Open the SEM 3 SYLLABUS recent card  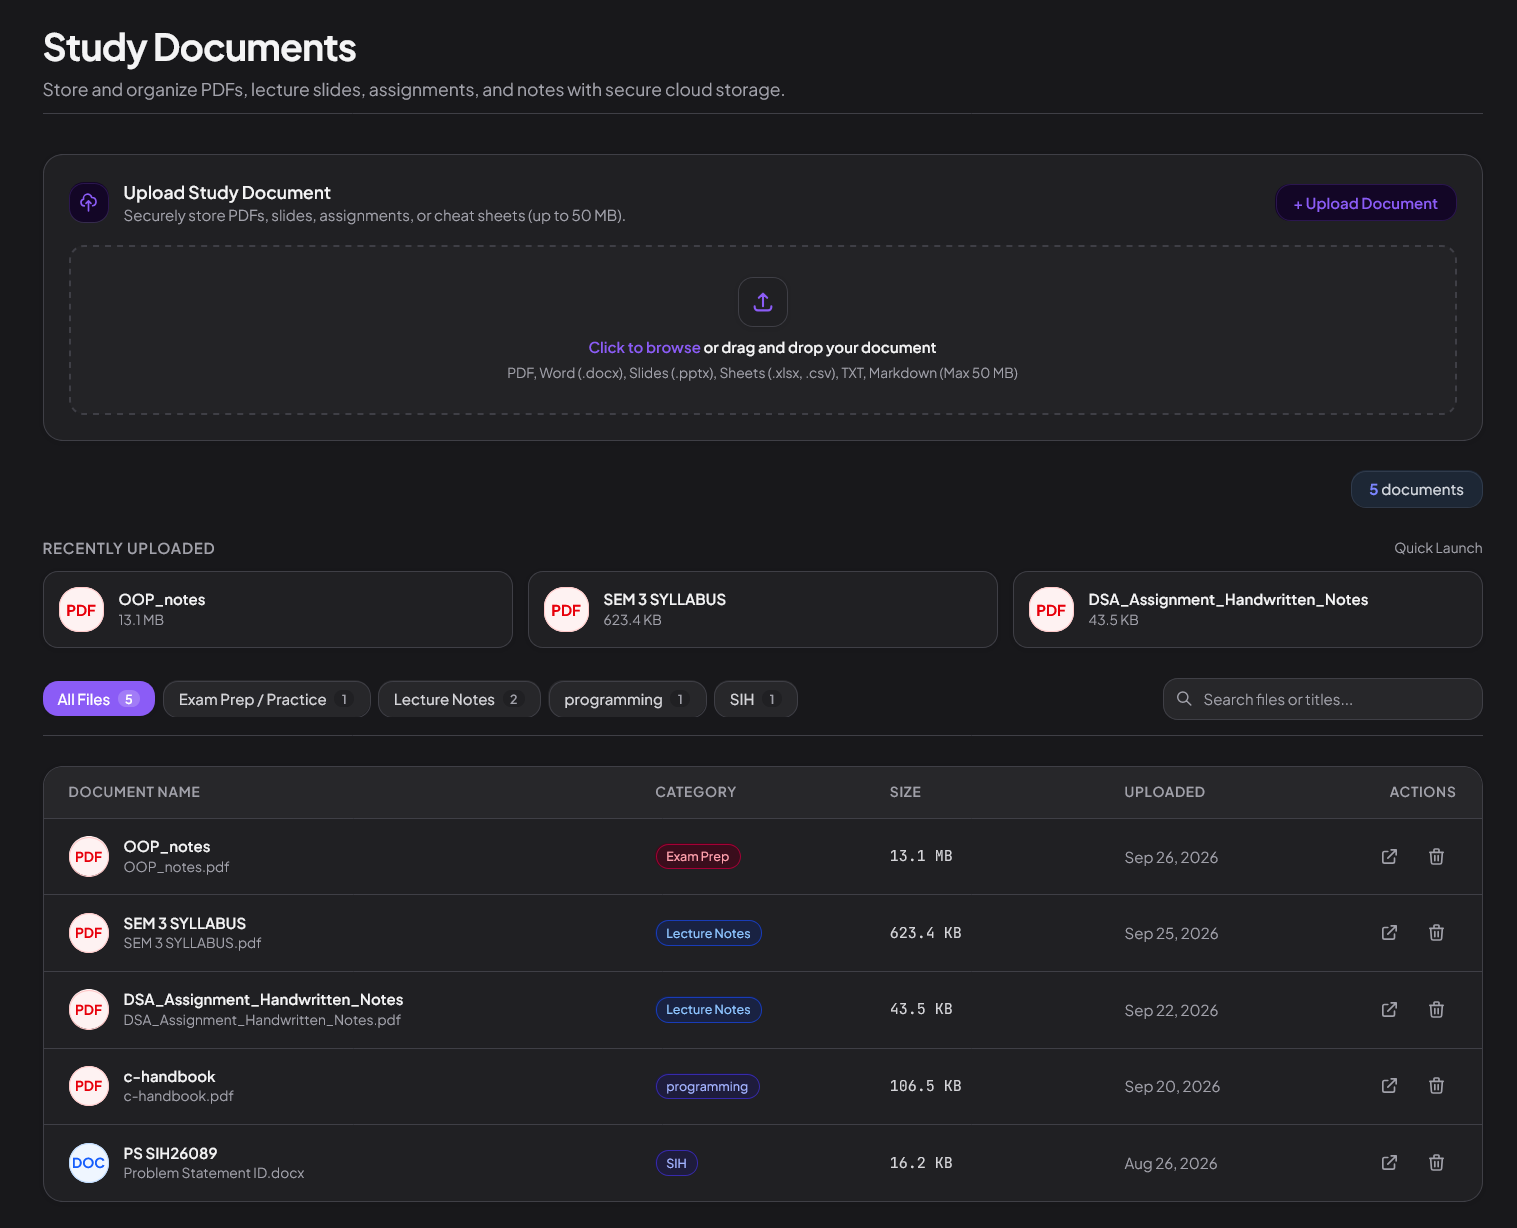click(763, 610)
